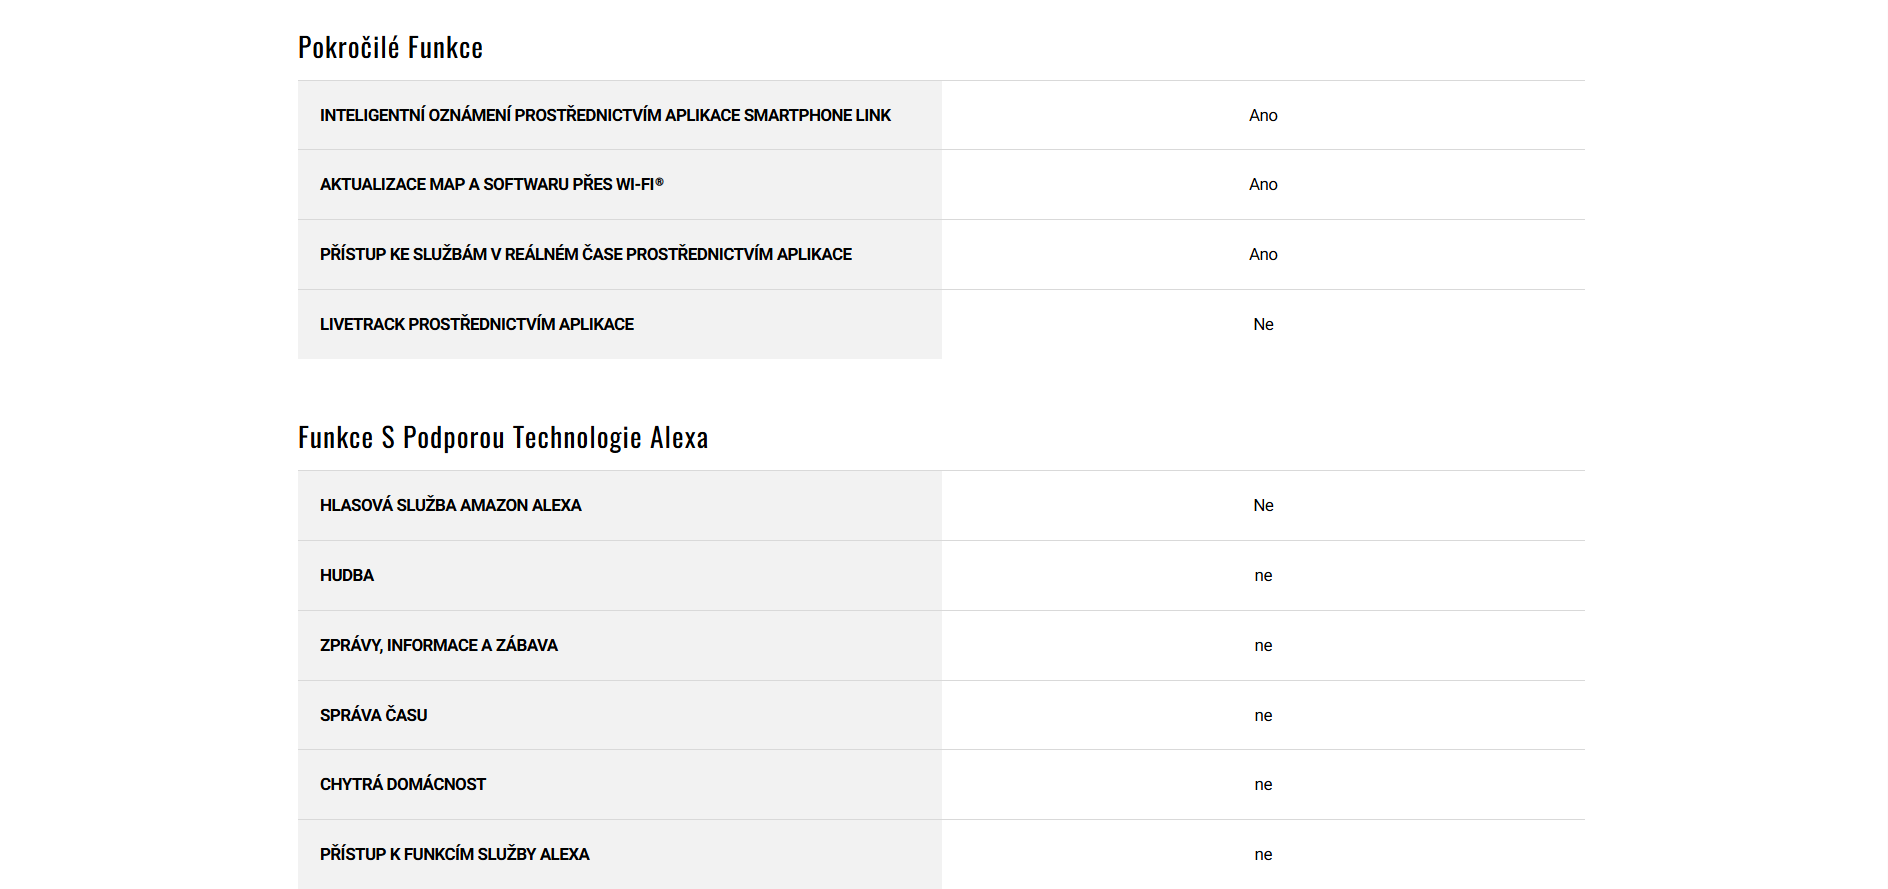Click "Ano" value for Smartphone Link notifications
This screenshot has width=1888, height=889.
[1263, 115]
